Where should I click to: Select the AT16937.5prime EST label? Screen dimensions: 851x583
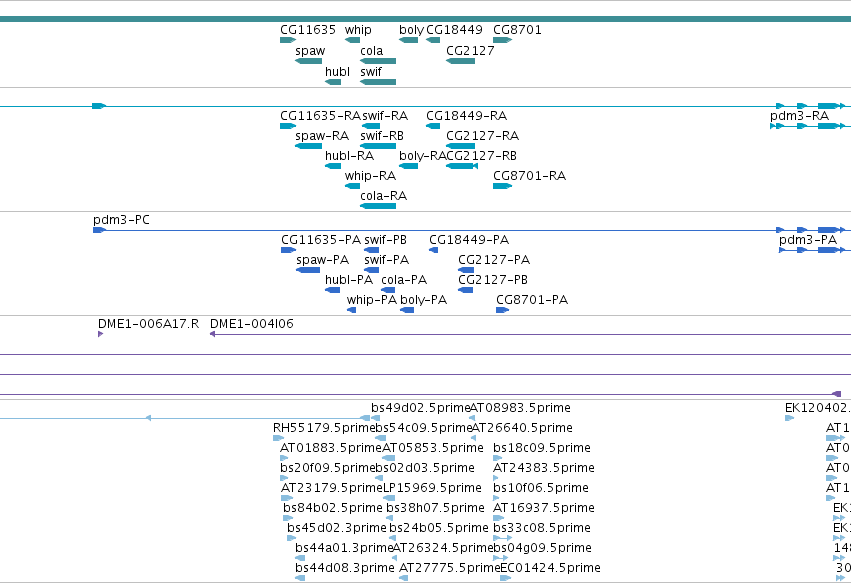(544, 508)
